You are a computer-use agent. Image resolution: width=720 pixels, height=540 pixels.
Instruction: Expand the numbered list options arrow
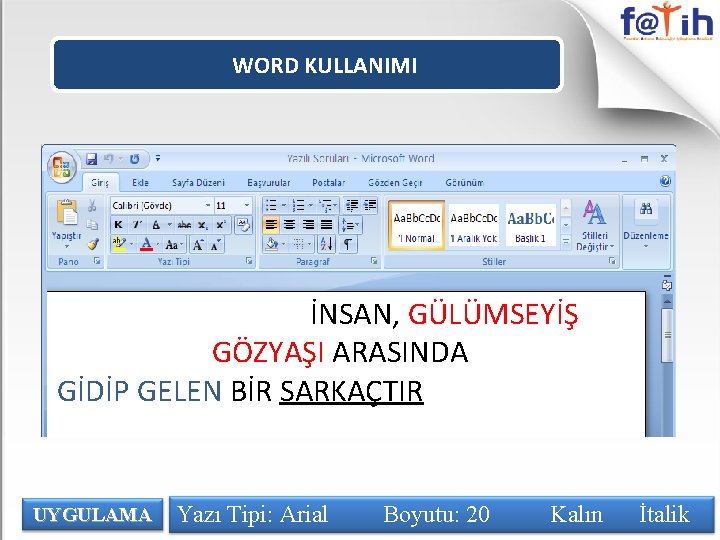click(311, 205)
